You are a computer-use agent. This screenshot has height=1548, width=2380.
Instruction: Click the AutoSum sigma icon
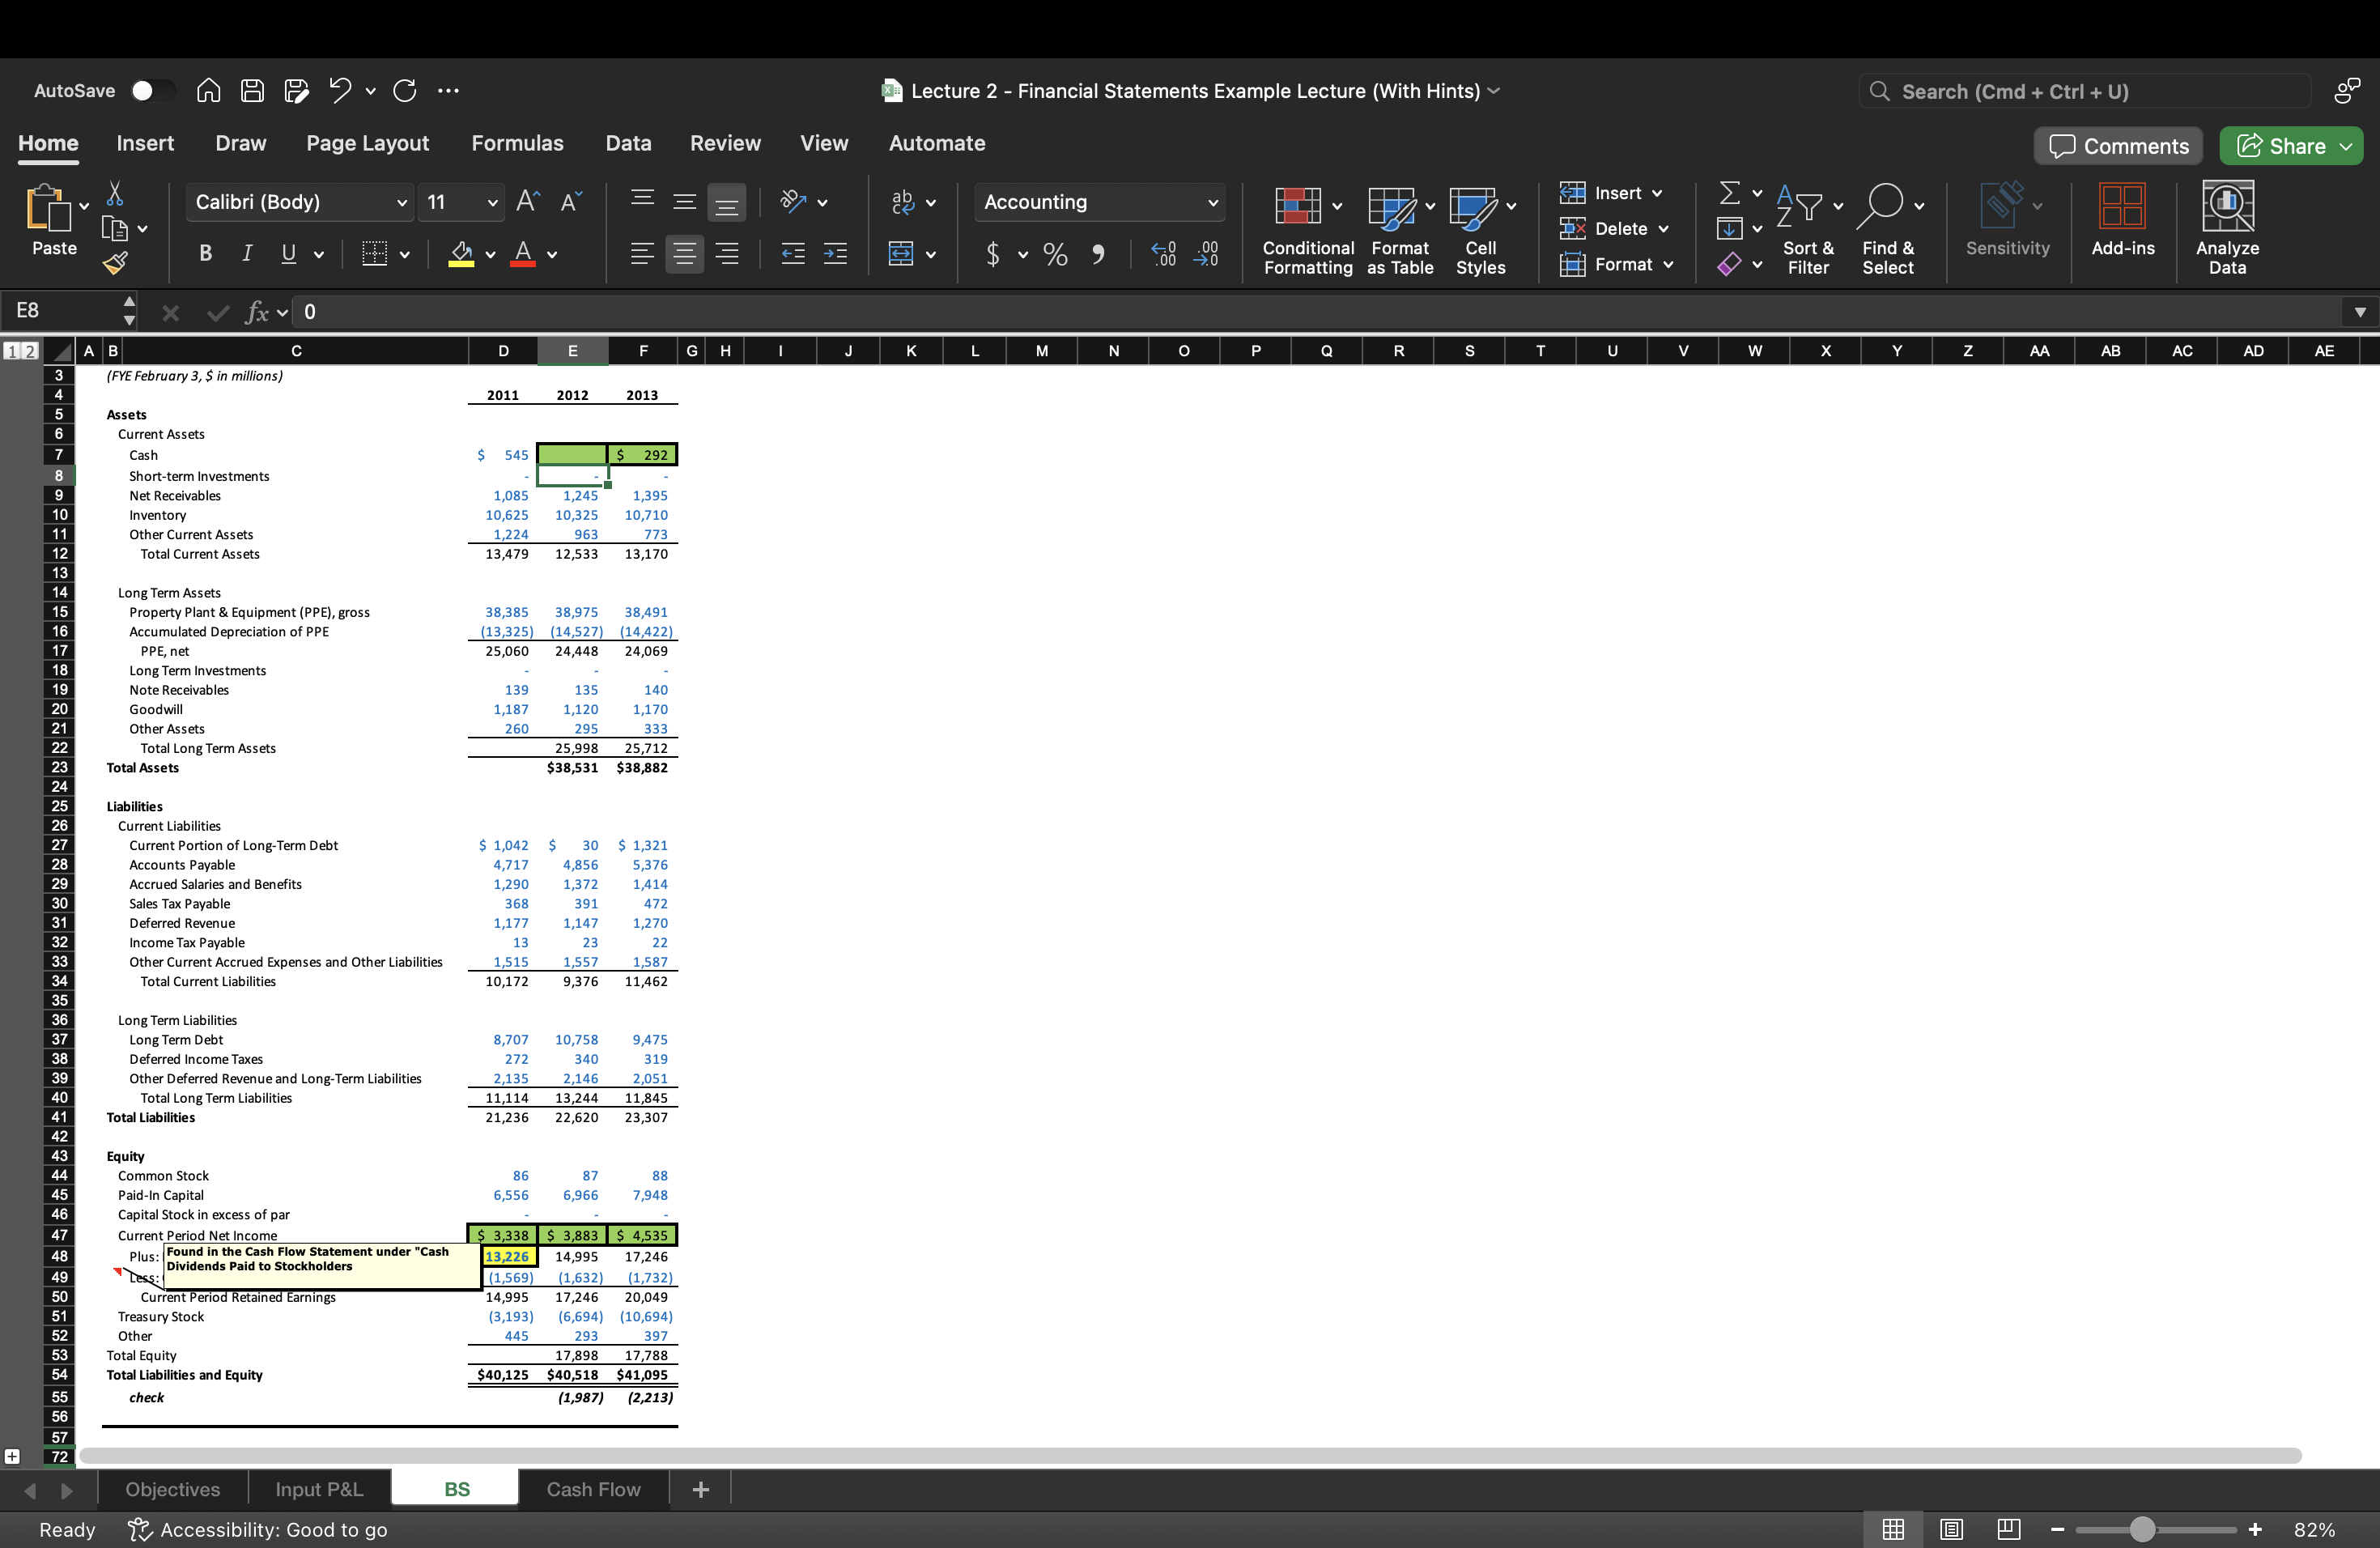(x=1729, y=192)
